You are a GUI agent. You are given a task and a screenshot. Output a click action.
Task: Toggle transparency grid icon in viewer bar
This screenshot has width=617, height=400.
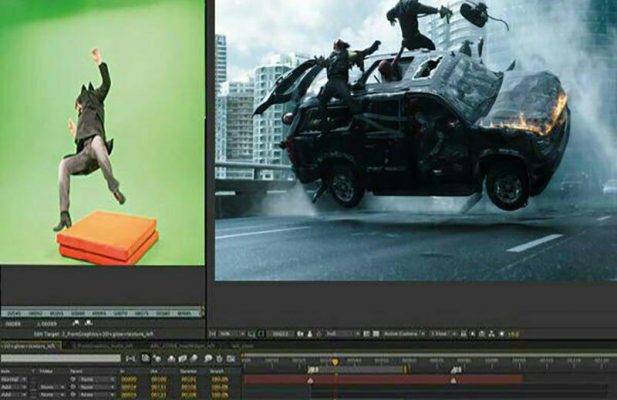tap(375, 334)
